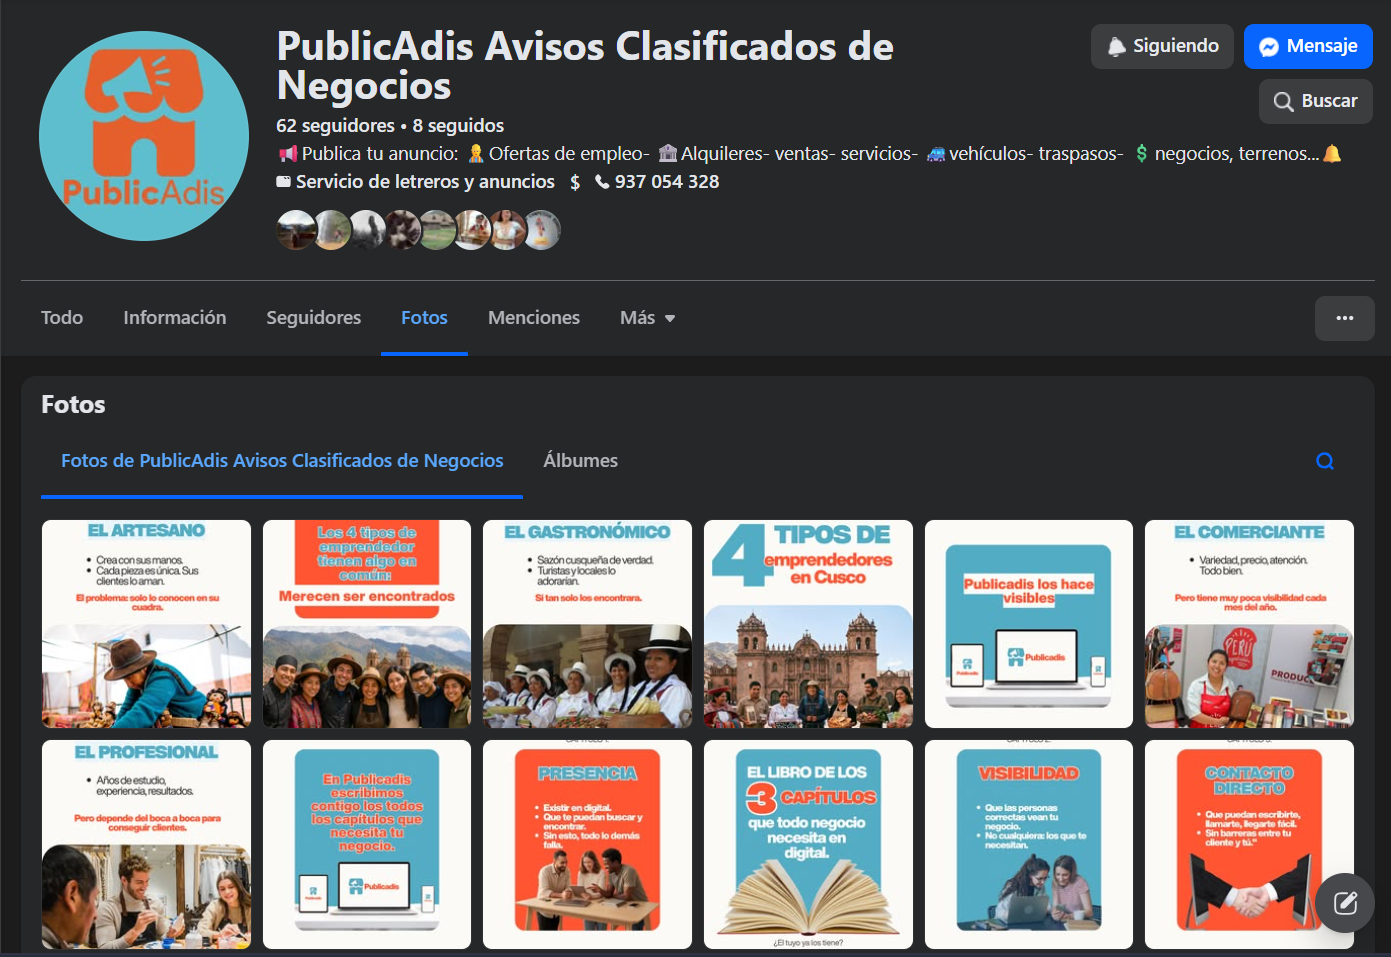
Task: Click the phone number 937 054 328
Action: 667,182
